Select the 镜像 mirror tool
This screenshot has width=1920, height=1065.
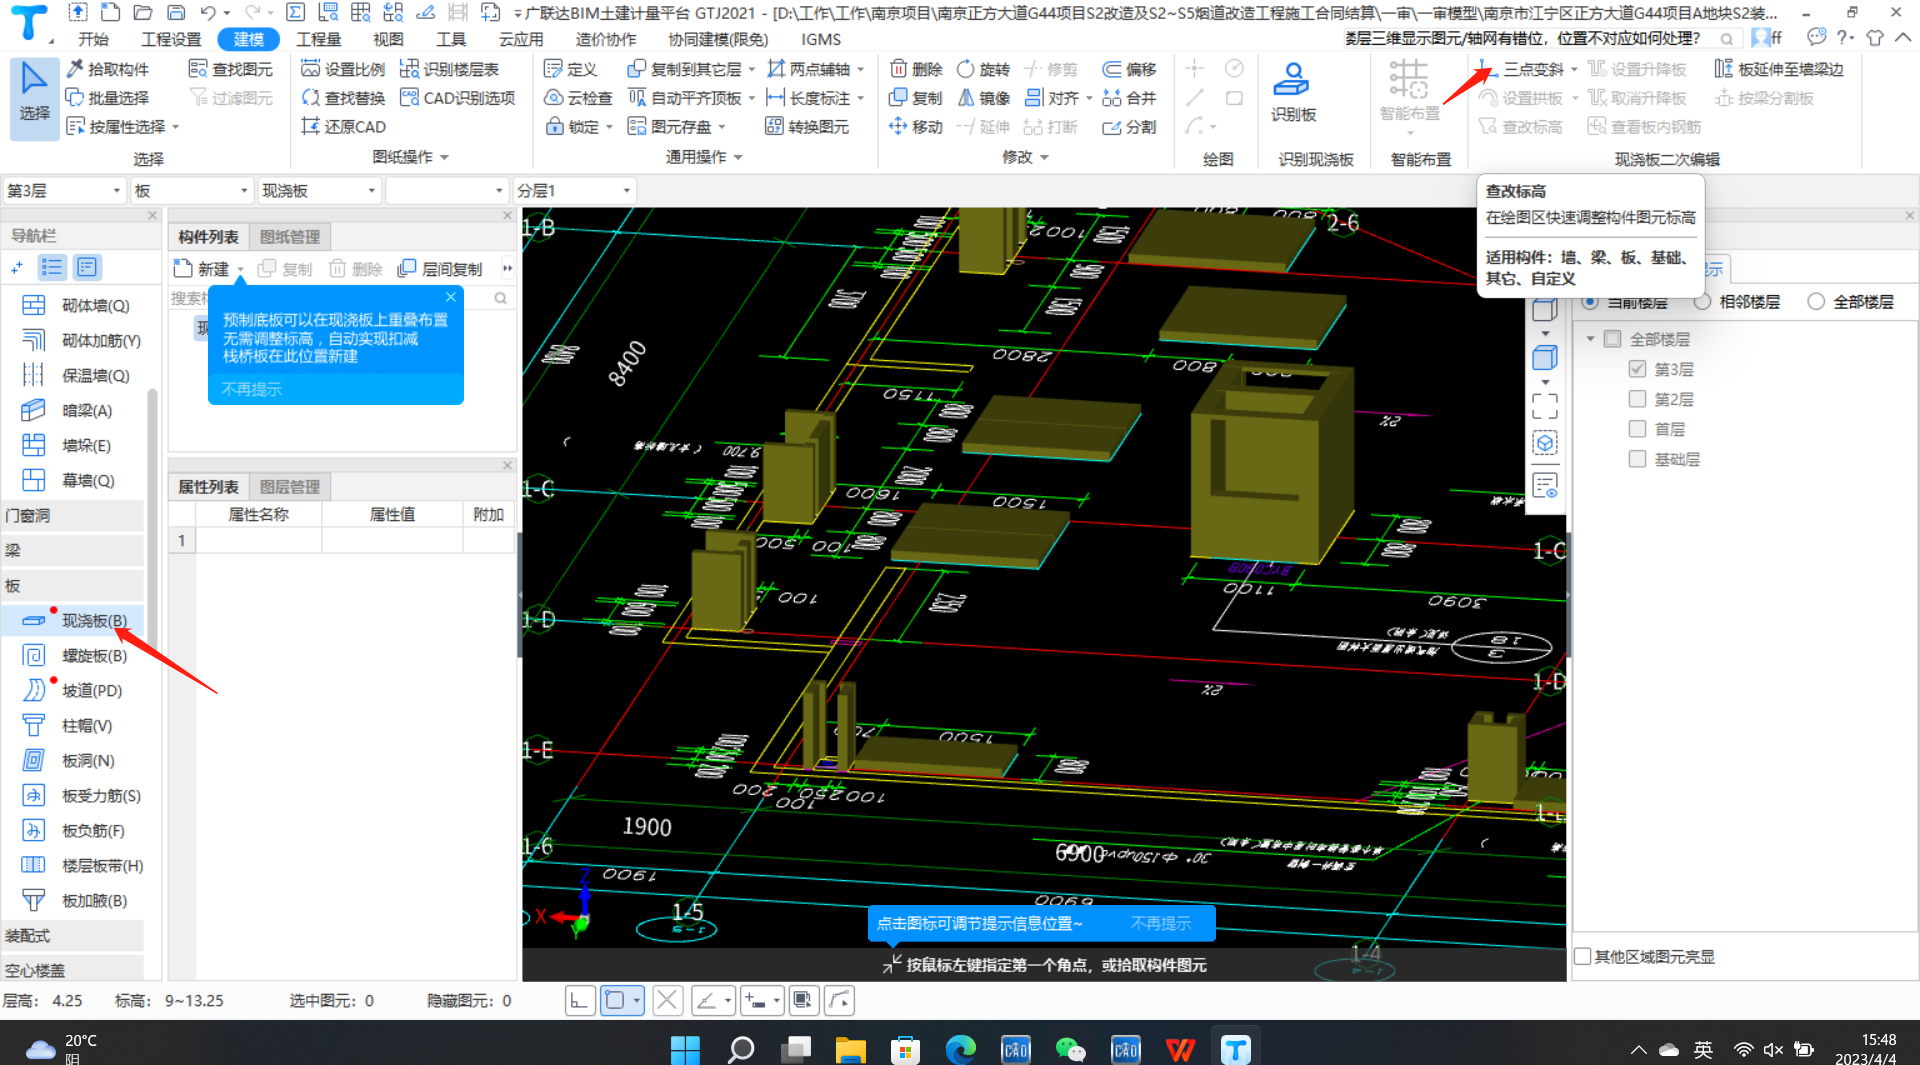(x=983, y=98)
